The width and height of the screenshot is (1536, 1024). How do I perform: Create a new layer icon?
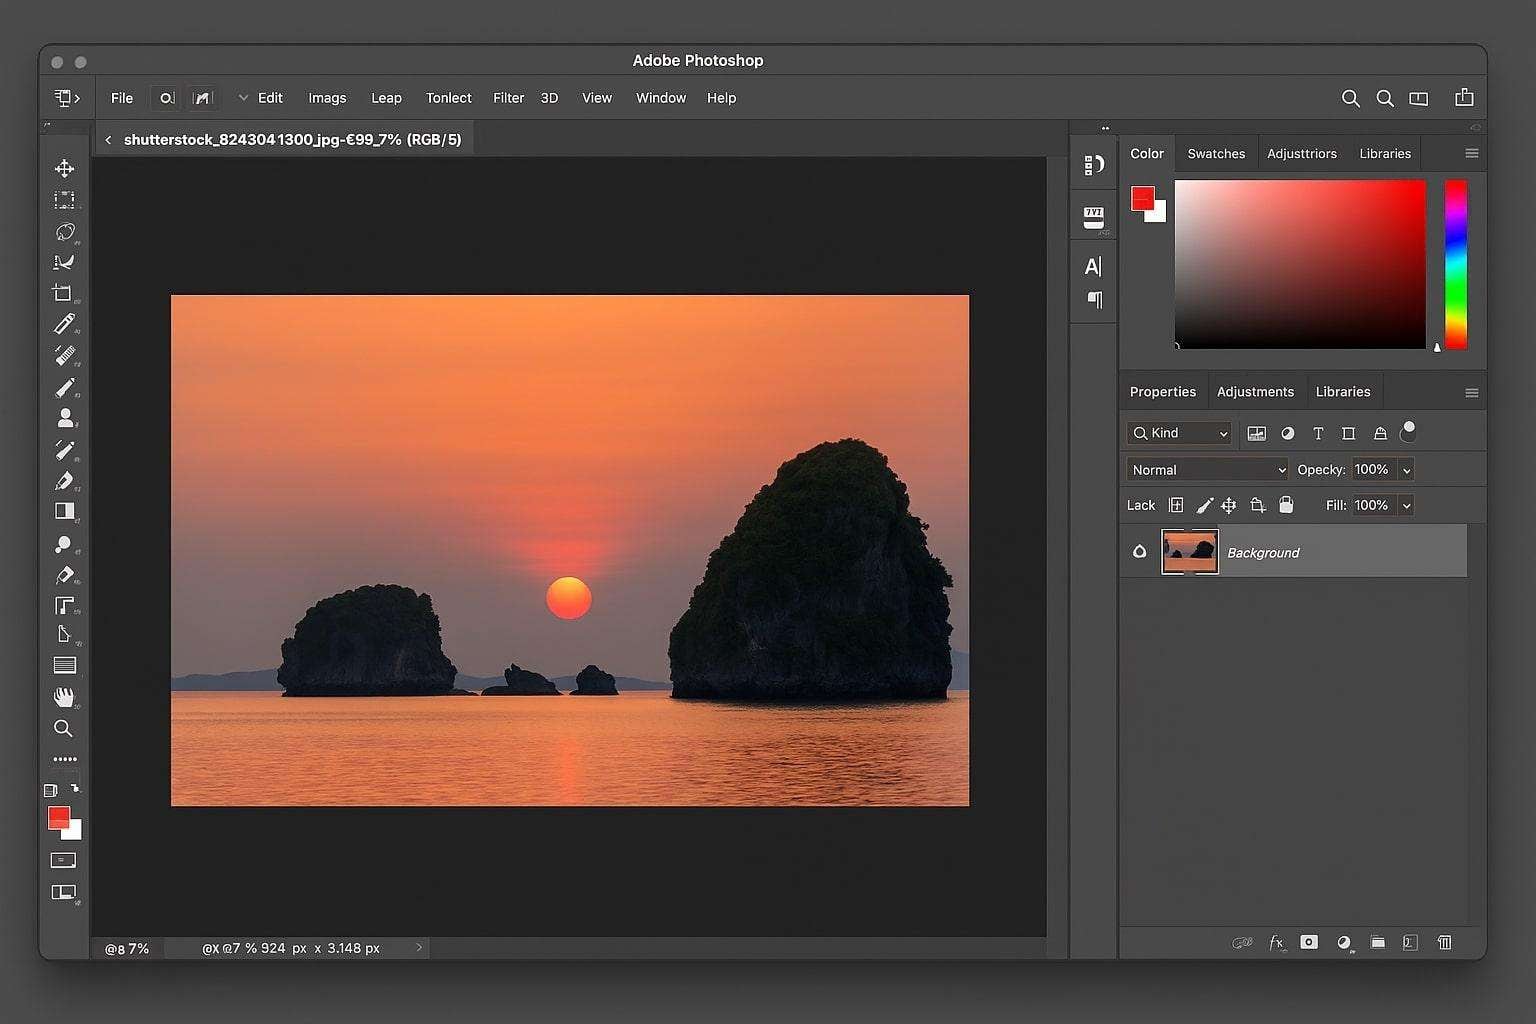1410,942
